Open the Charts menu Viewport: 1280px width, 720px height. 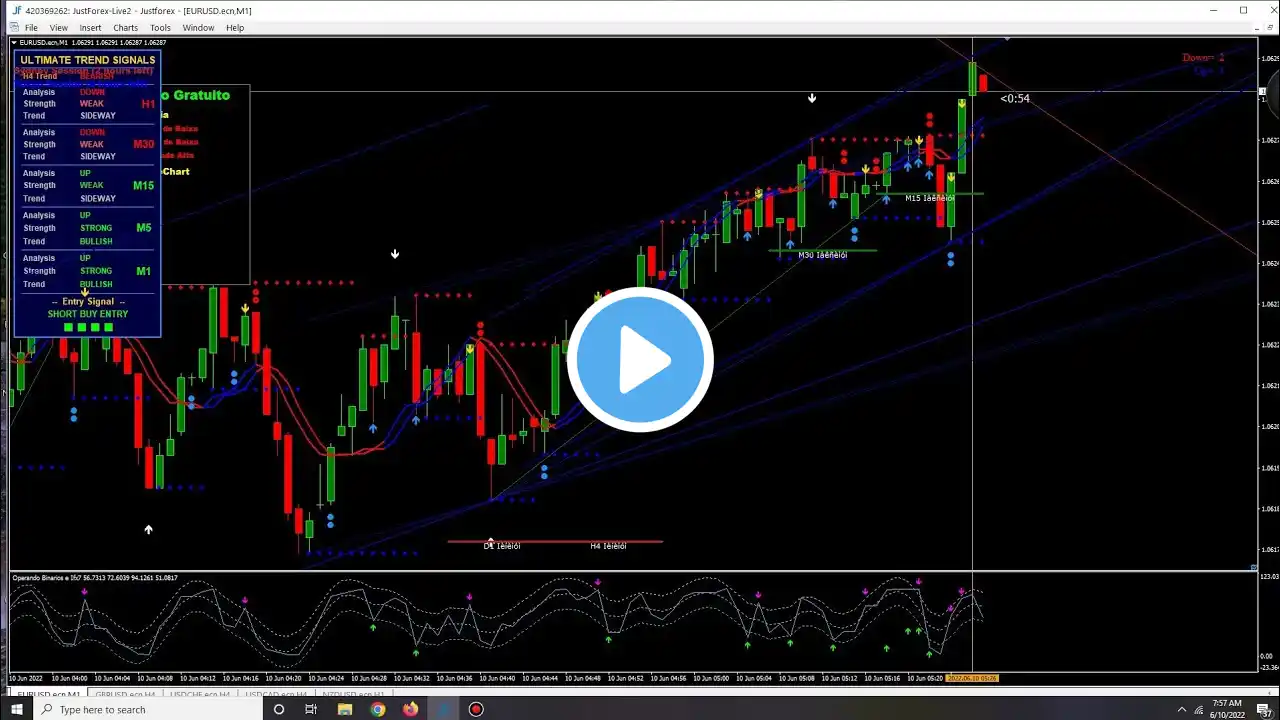coord(126,28)
